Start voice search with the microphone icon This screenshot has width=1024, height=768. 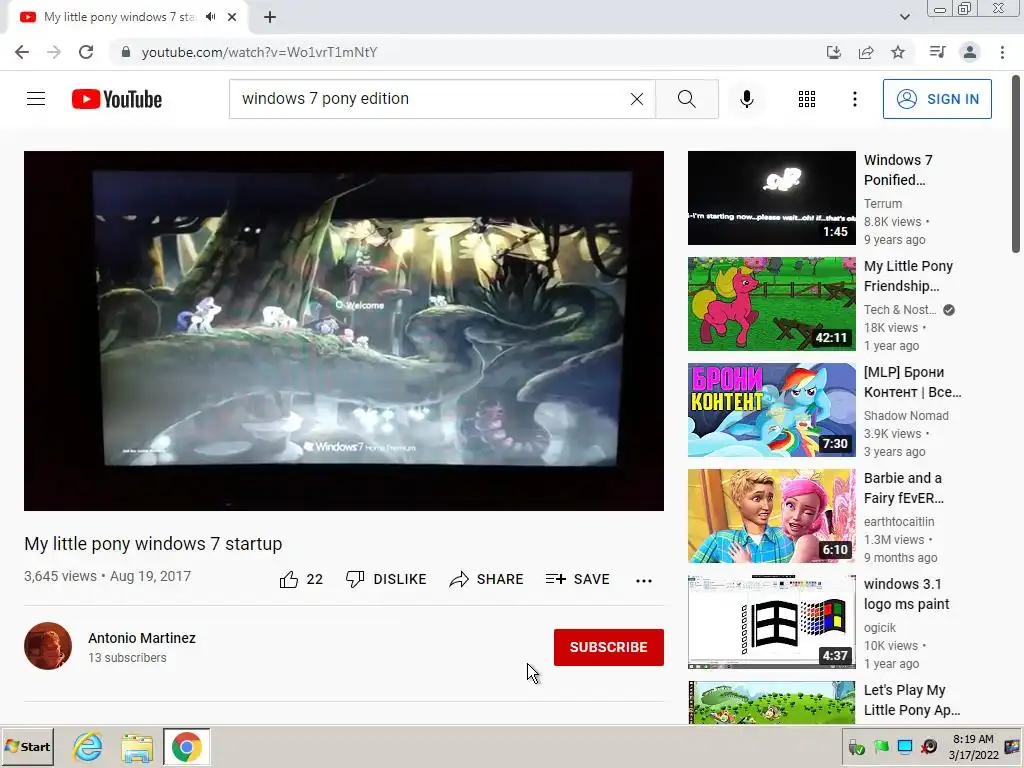tap(747, 99)
